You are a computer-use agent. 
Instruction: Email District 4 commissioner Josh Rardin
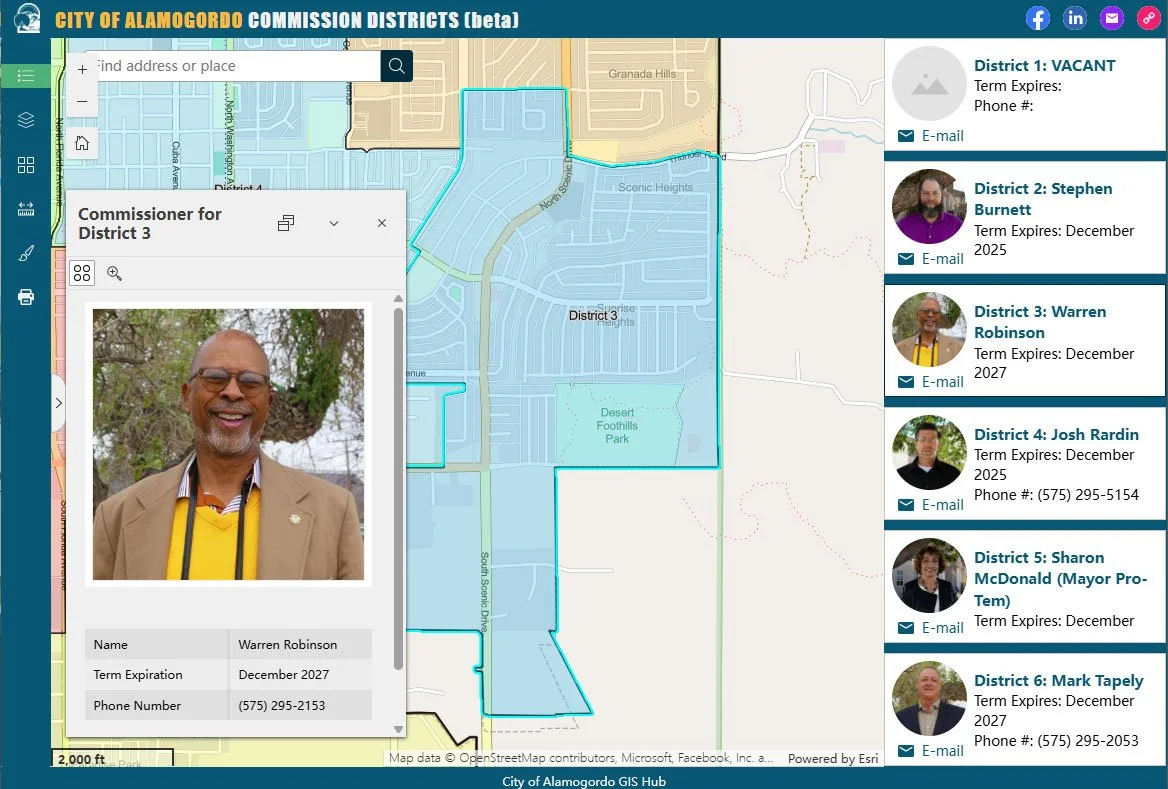pyautogui.click(x=931, y=504)
